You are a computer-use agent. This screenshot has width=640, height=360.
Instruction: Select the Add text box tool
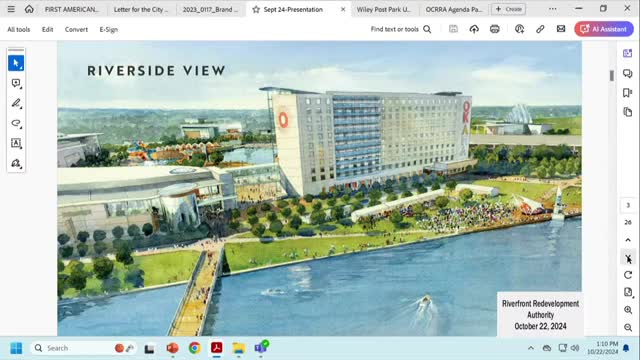16,143
